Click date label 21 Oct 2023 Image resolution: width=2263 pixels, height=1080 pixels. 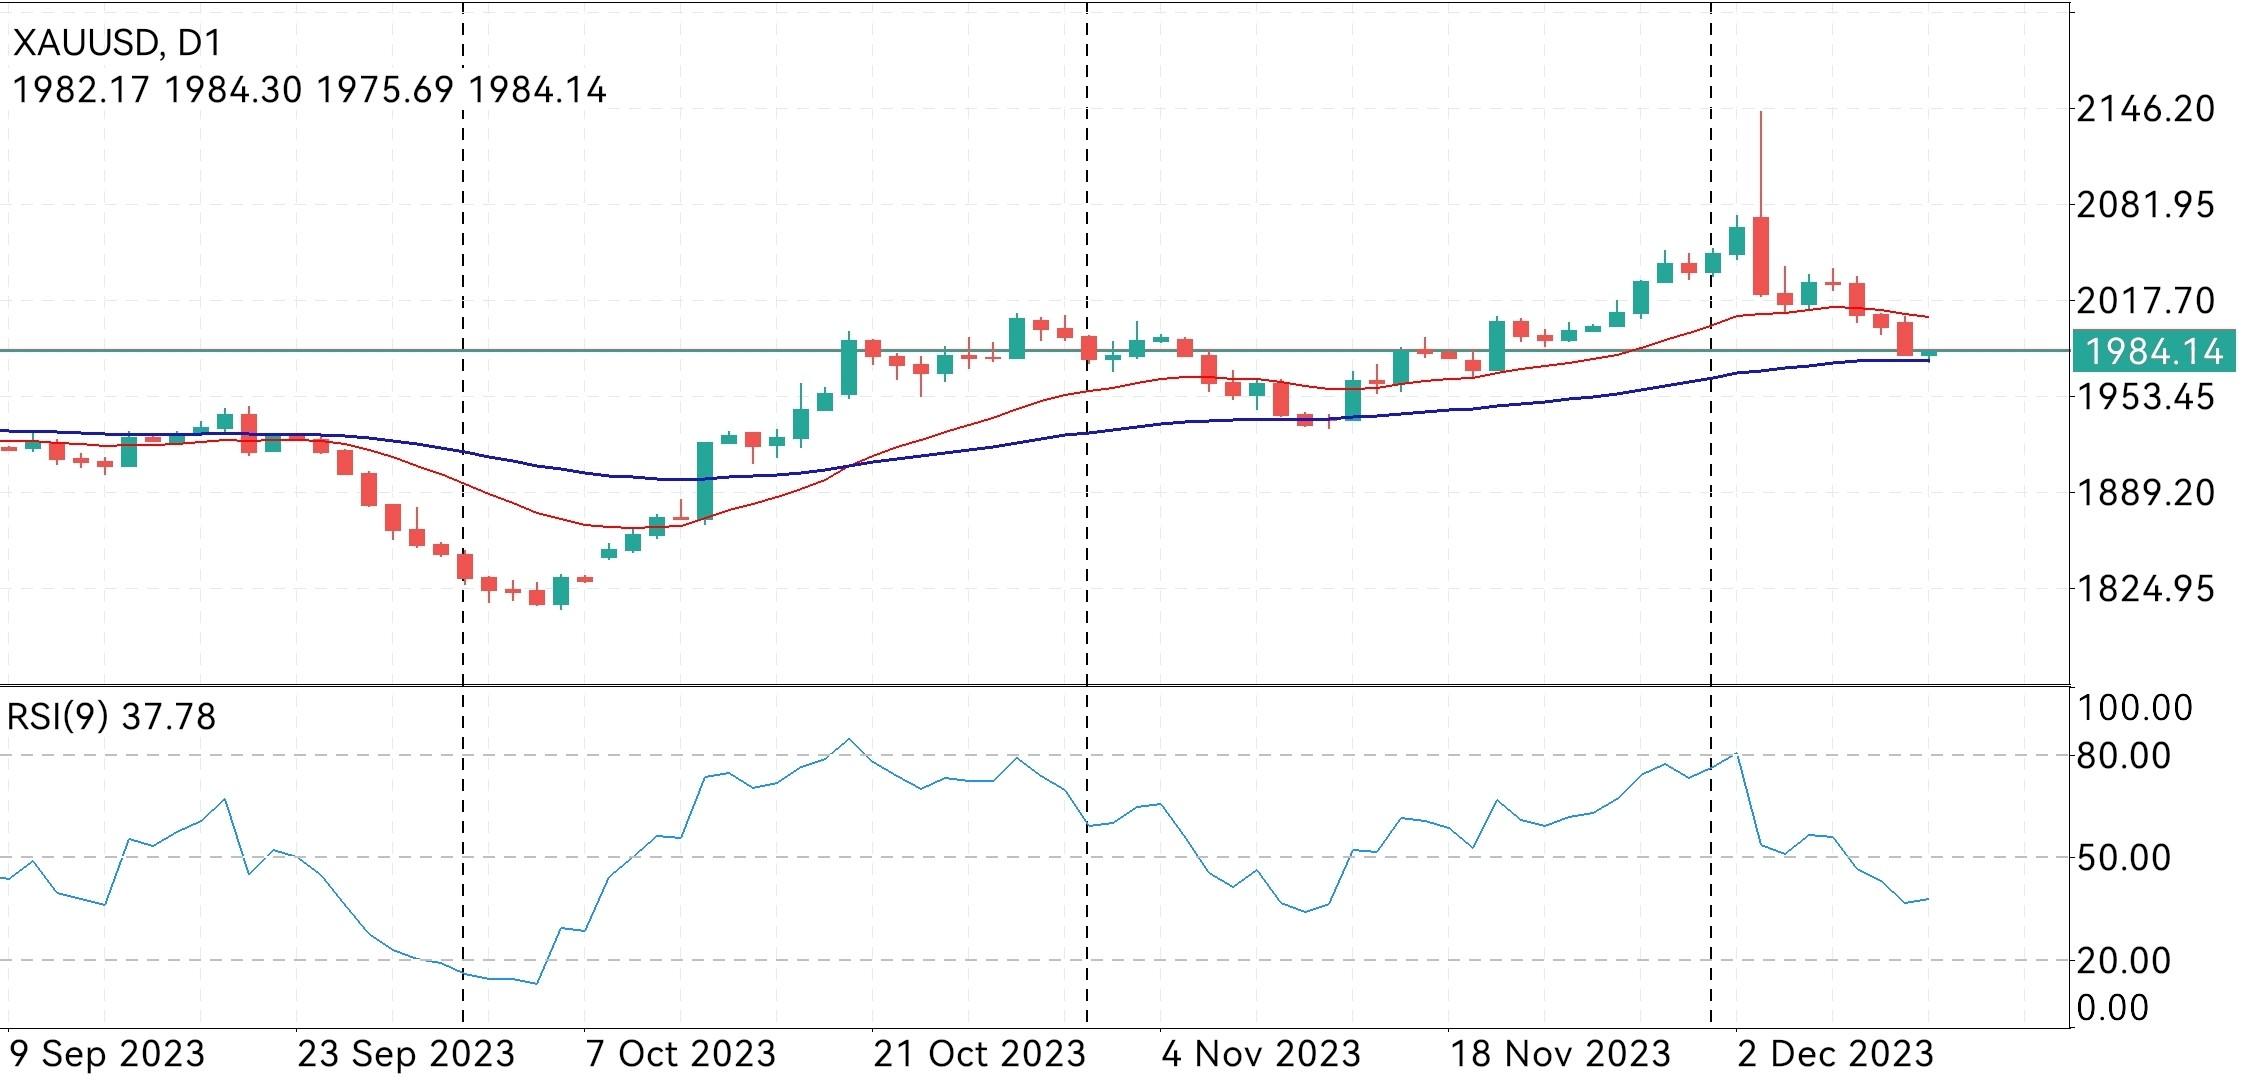[979, 1054]
